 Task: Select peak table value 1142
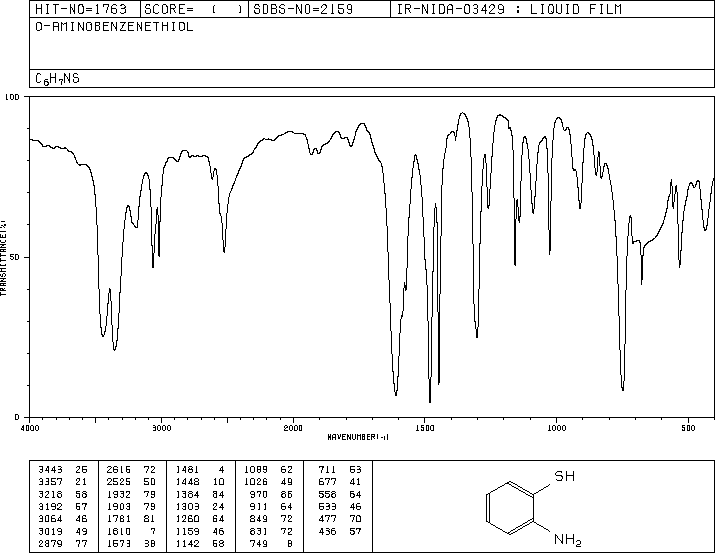tap(187, 544)
